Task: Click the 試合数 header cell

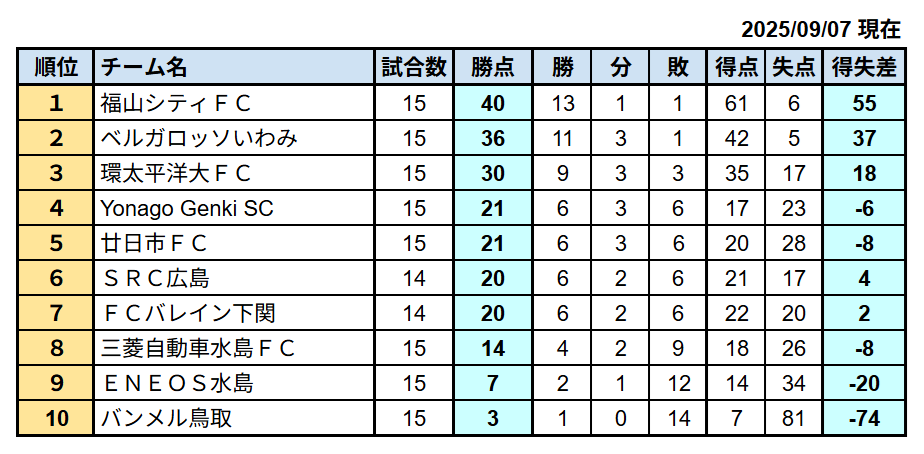Action: [414, 67]
